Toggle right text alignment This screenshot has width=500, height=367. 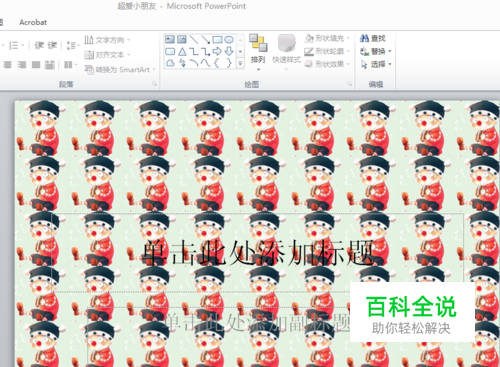tap(22, 64)
